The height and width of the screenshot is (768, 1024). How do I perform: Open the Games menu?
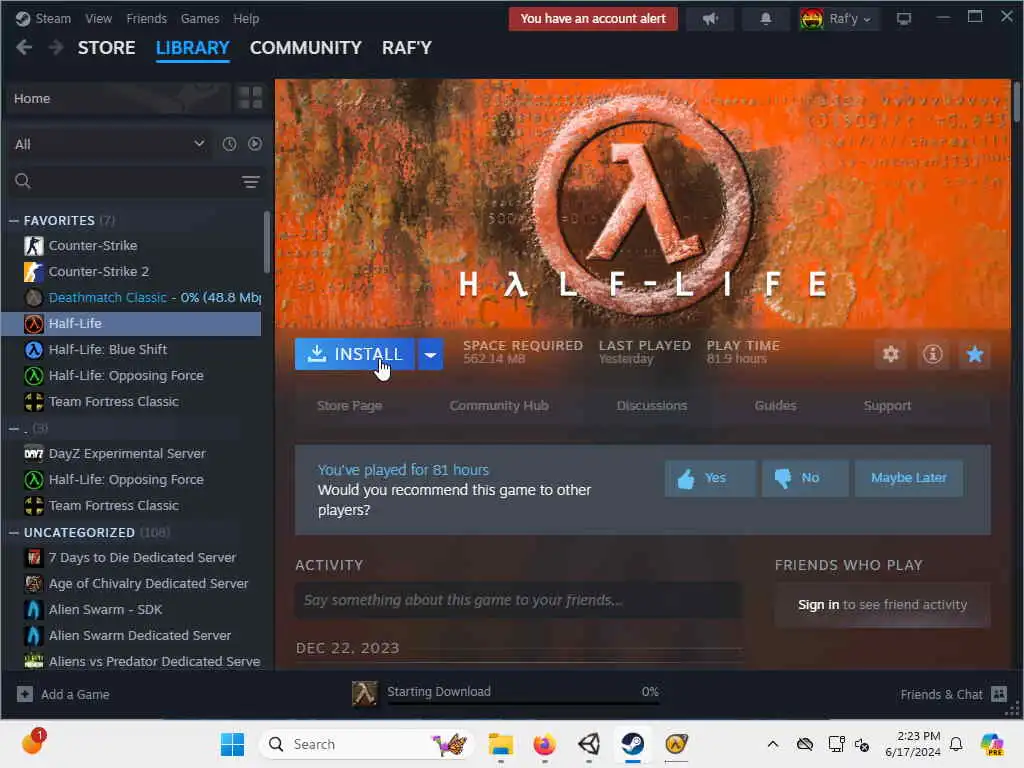200,18
